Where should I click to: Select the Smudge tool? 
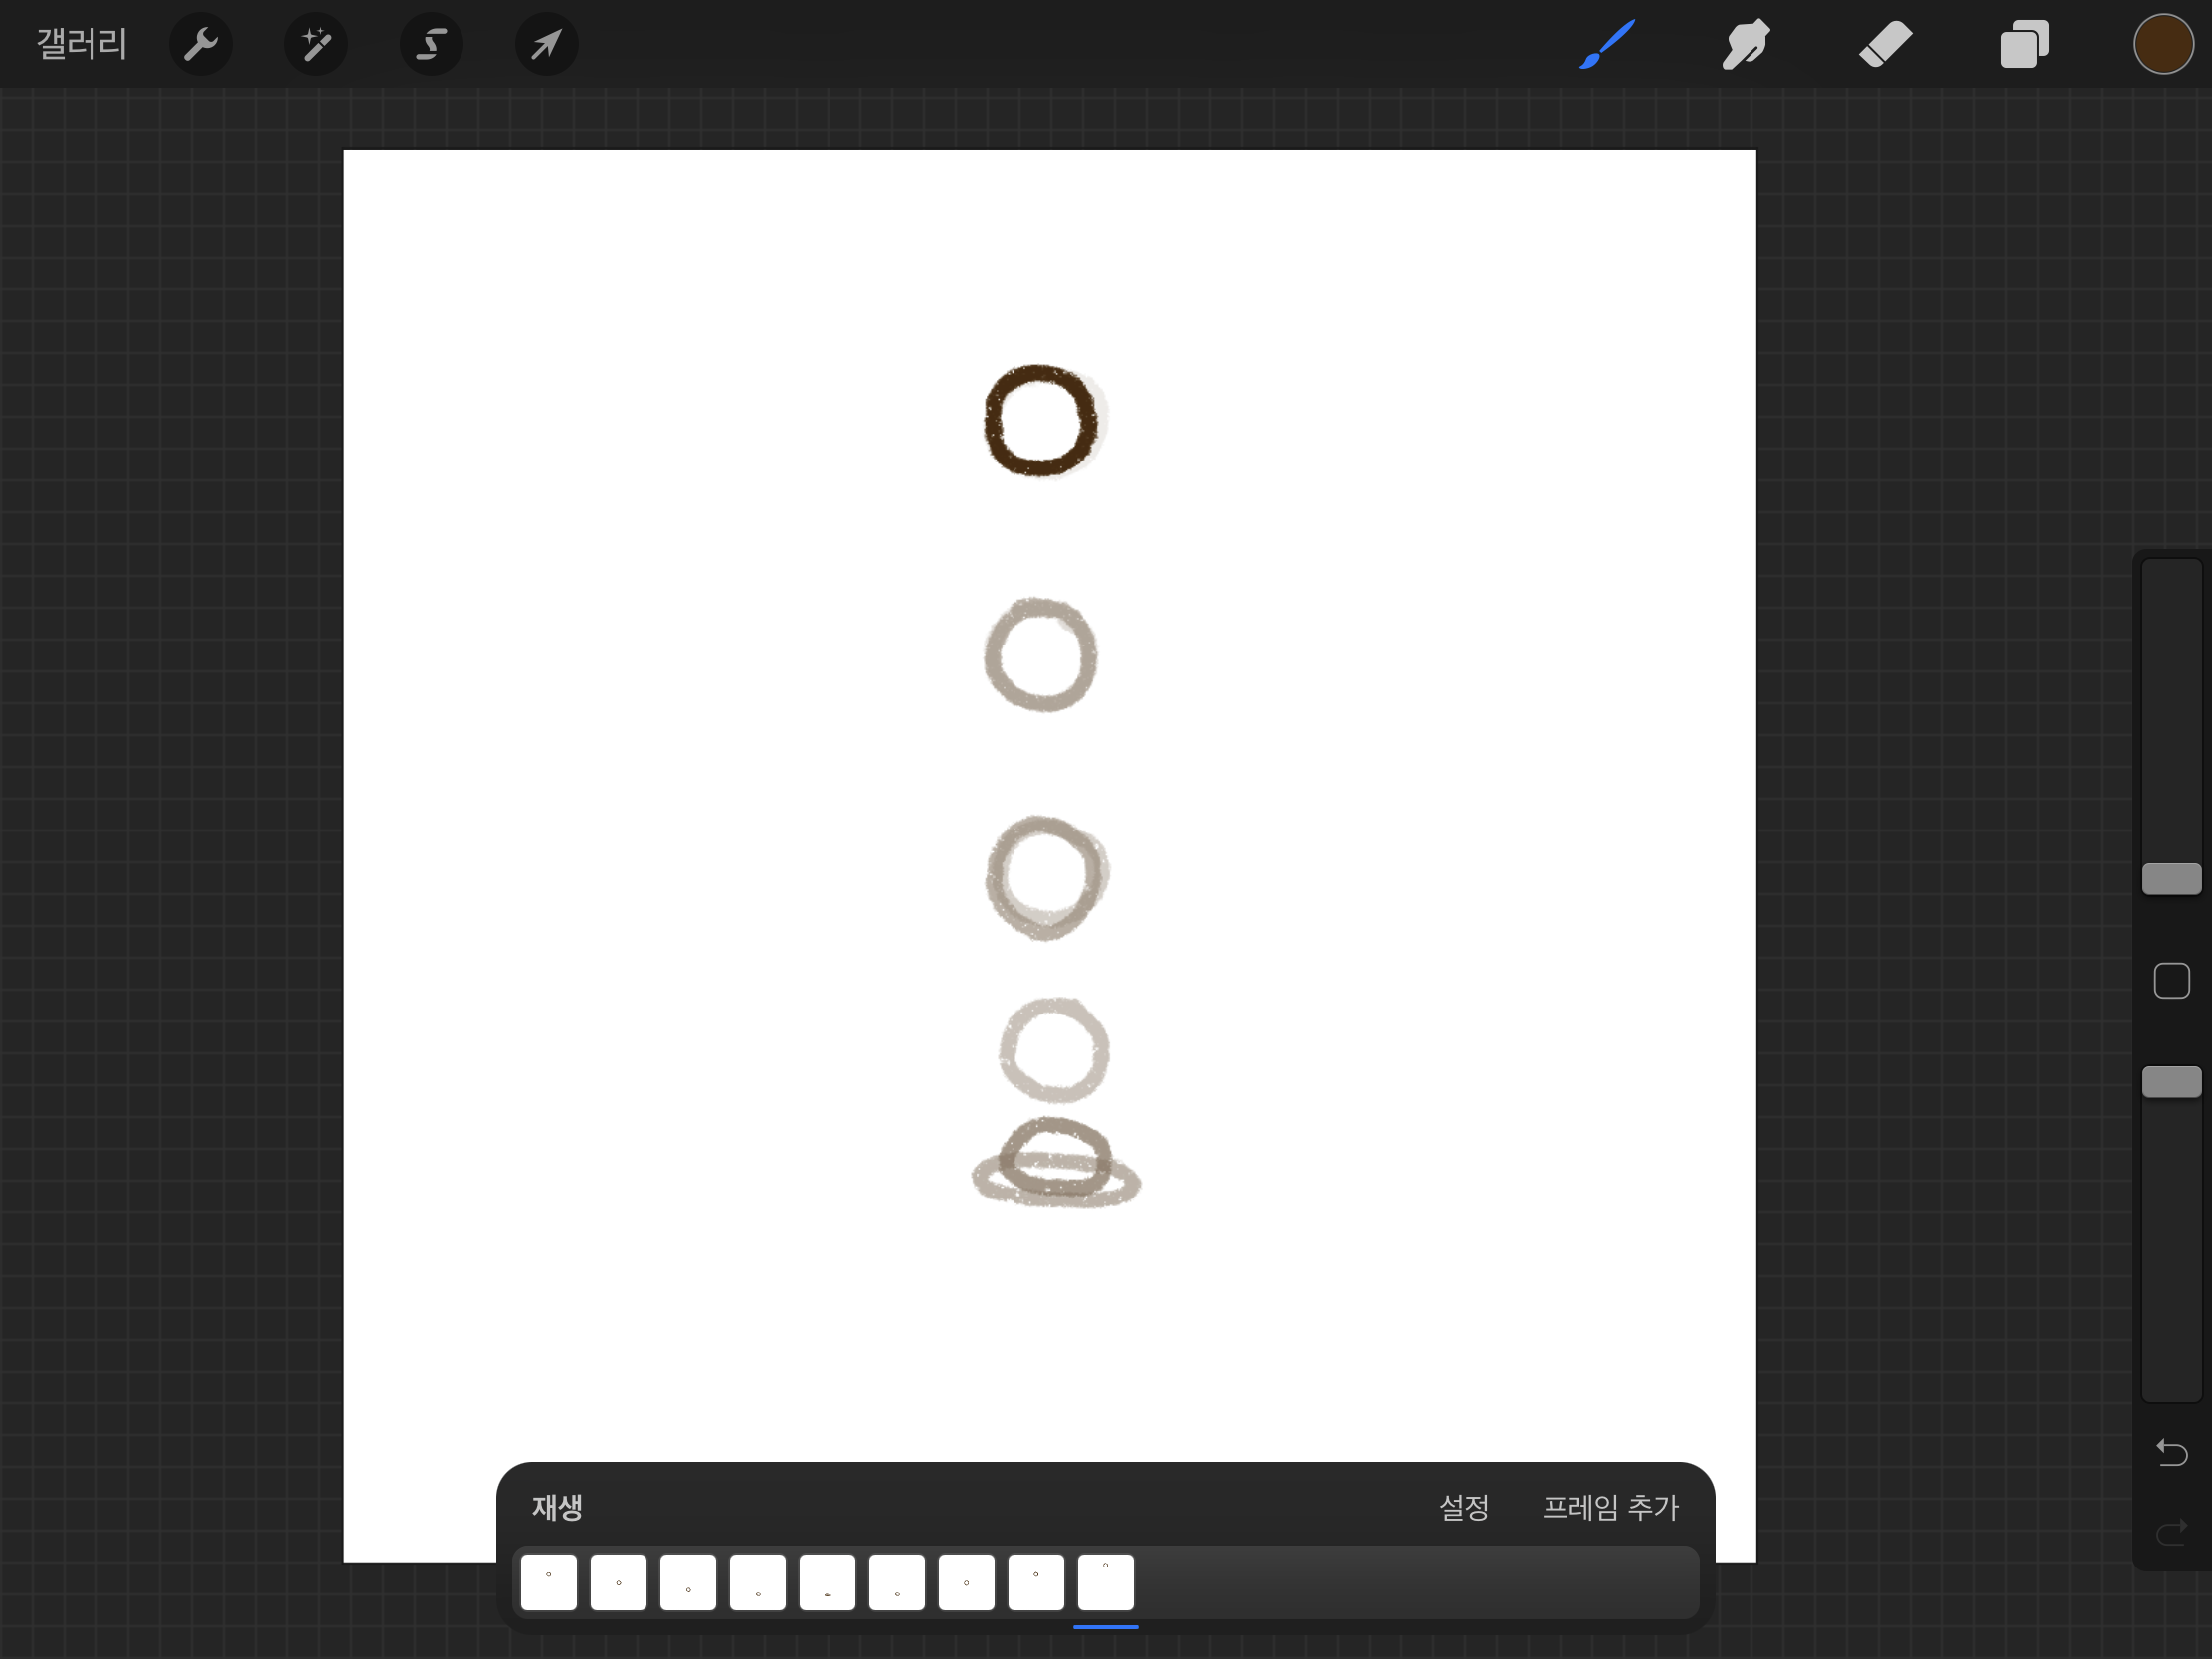click(x=1746, y=44)
